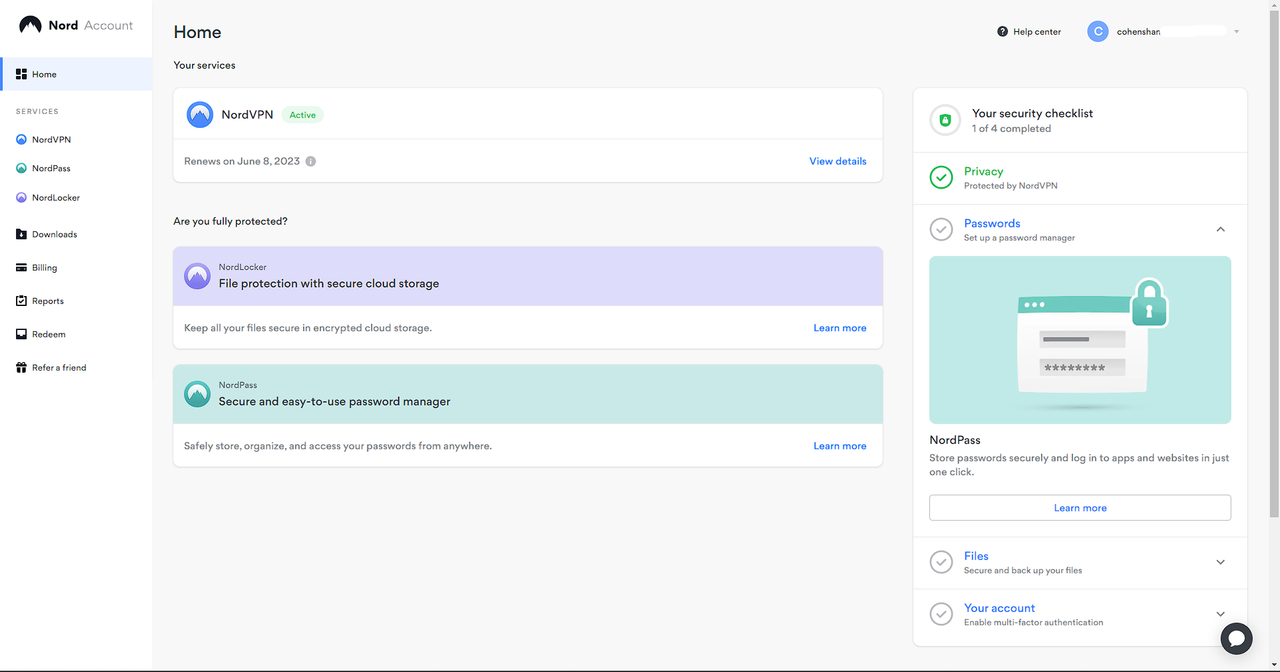Click the NordPass password manager banner
The image size is (1280, 672).
point(528,394)
